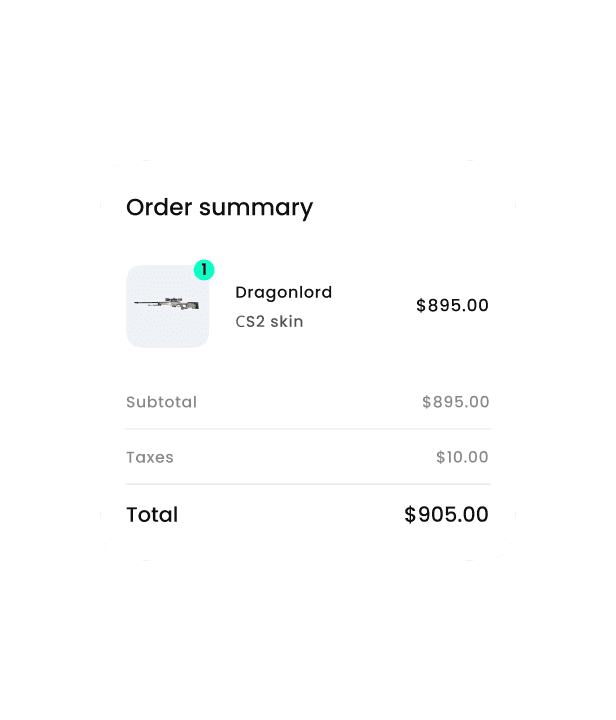Click the divider line below the Subtotal row
This screenshot has height=720, width=616.
[x=308, y=429]
